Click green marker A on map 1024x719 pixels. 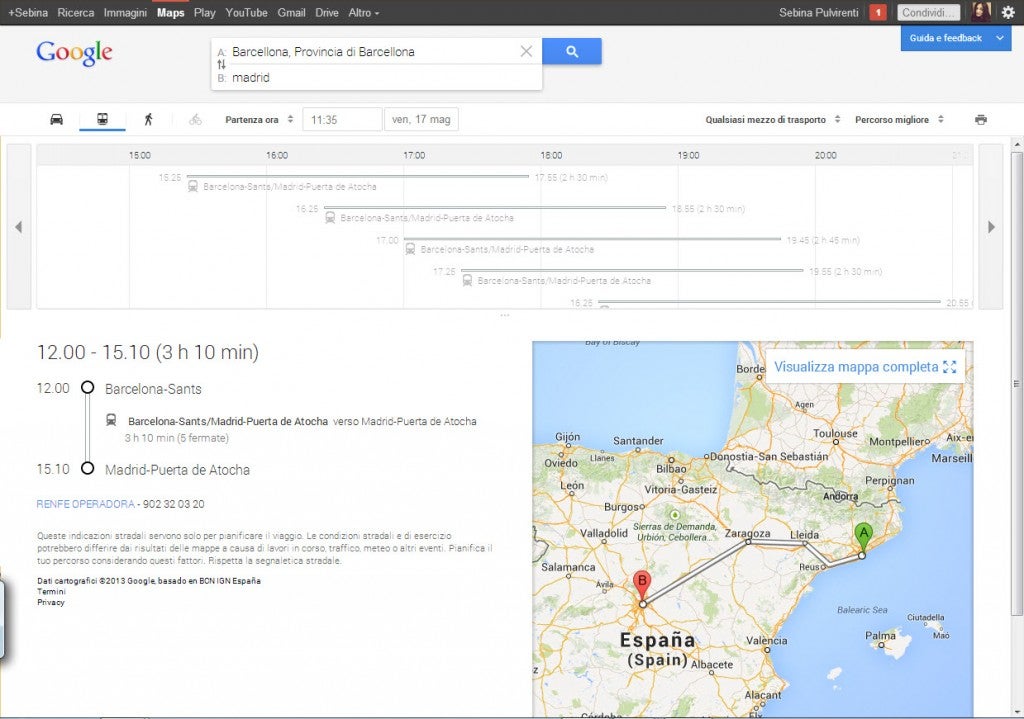click(x=863, y=539)
